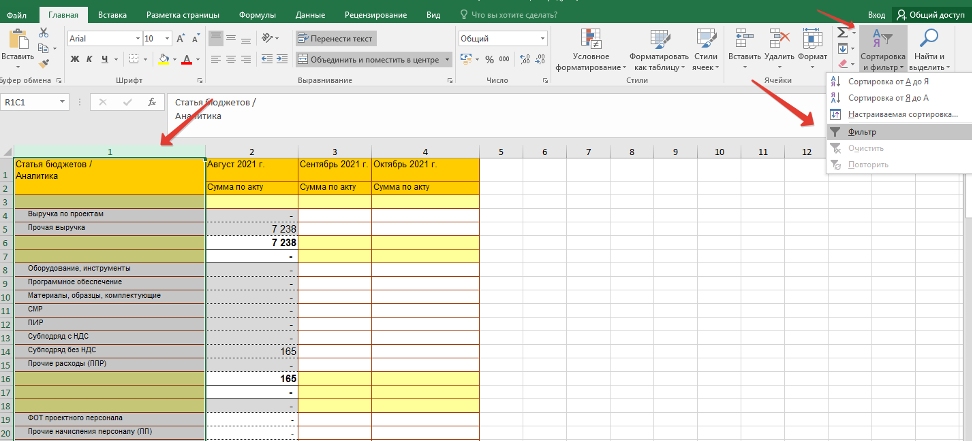
Task: Toggle bottom vertical alignment
Action: (x=246, y=38)
